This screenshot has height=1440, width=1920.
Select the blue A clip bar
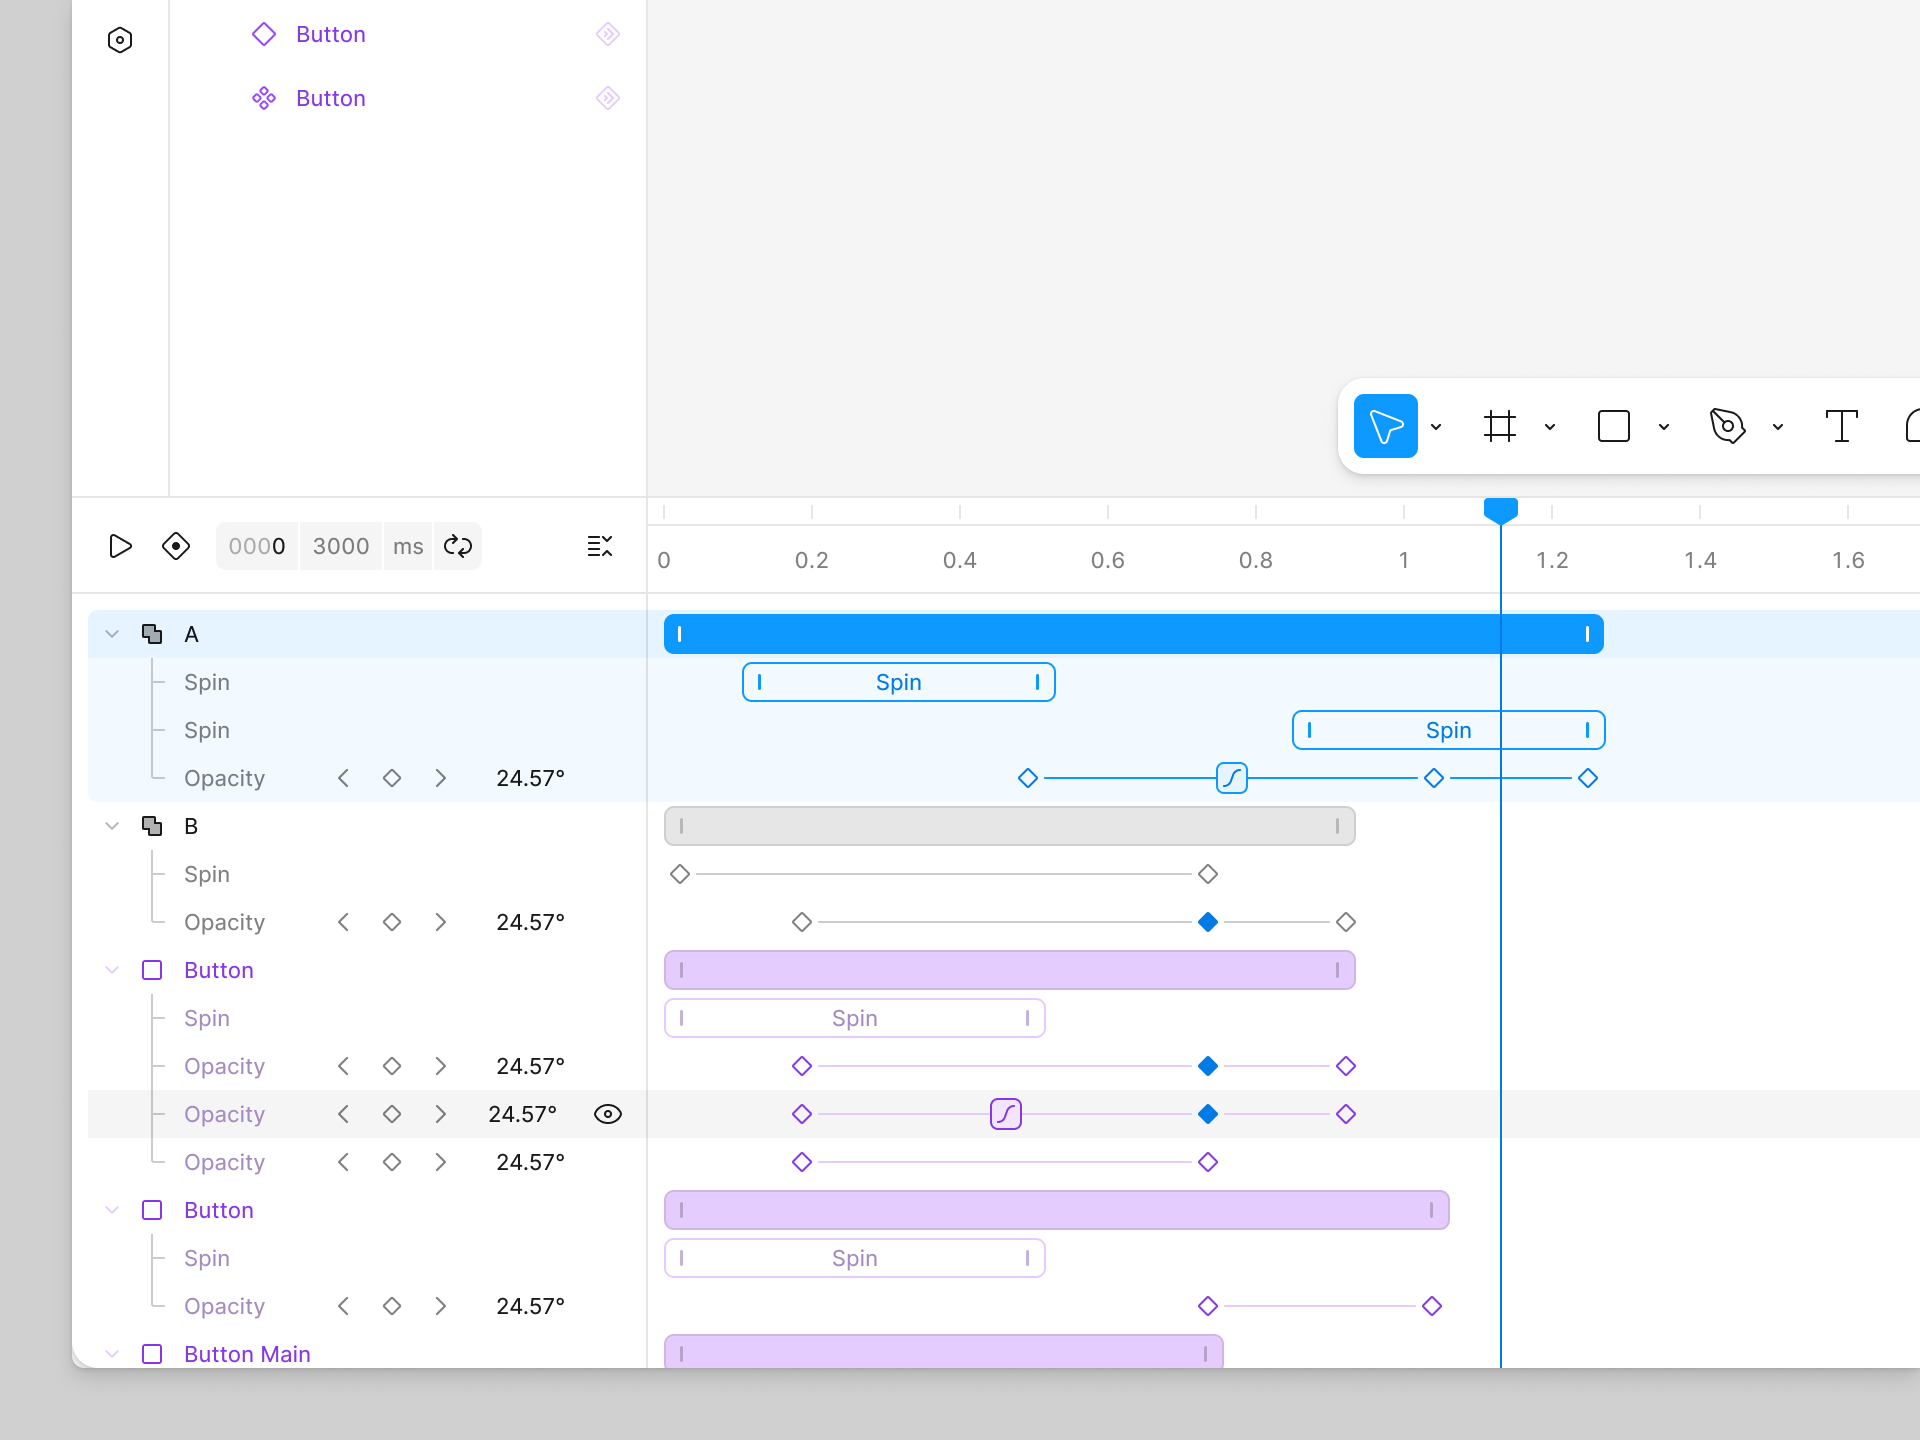click(x=1133, y=634)
